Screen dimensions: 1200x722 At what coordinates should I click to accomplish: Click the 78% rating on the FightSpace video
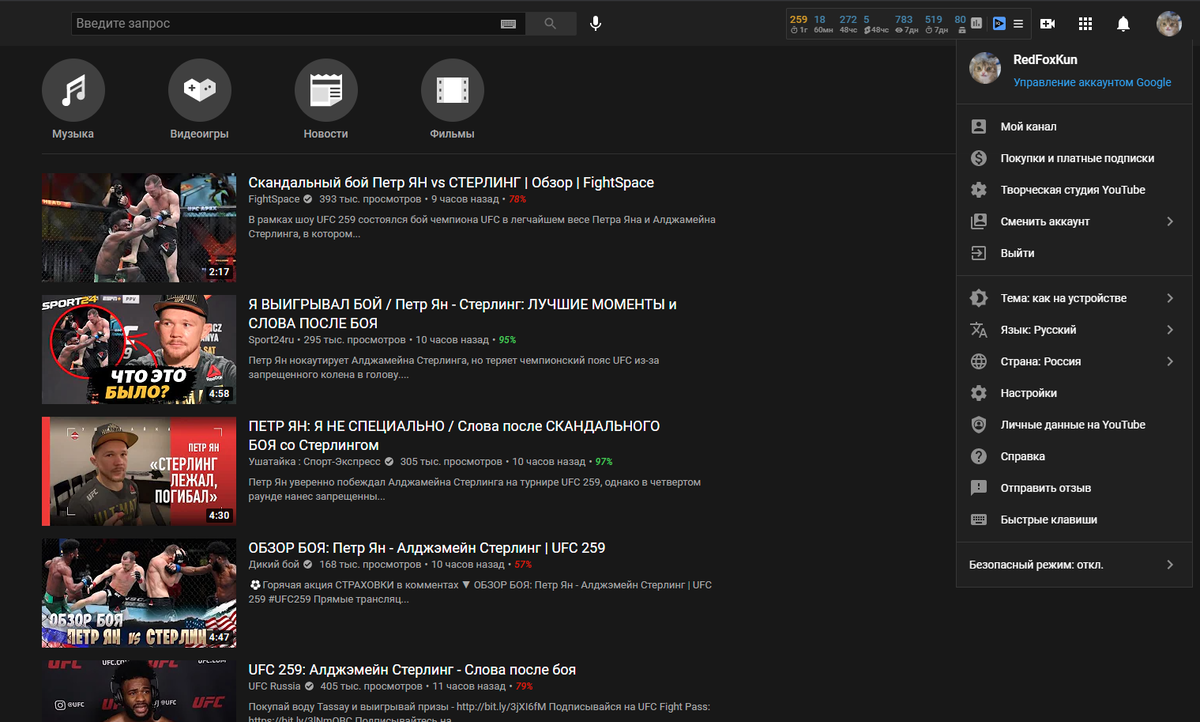point(517,200)
